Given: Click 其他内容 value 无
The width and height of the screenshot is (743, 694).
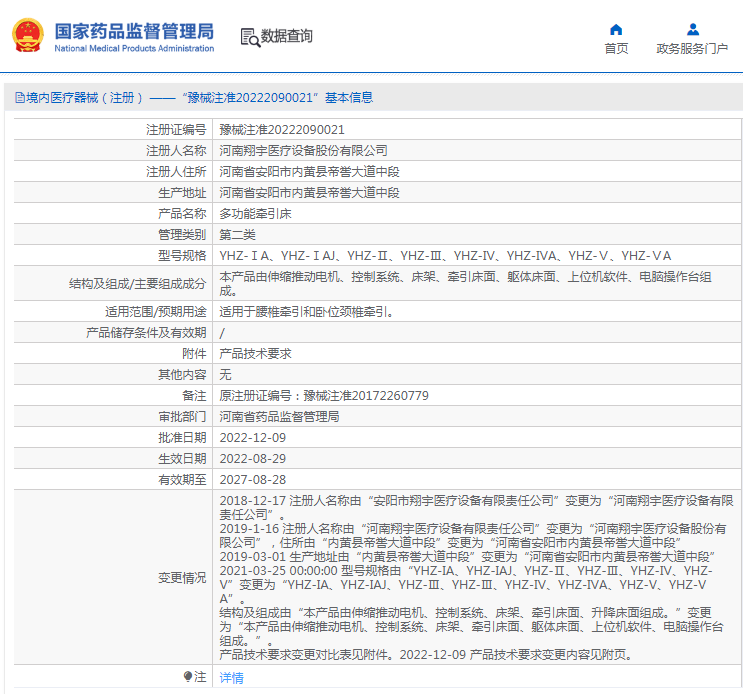Looking at the screenshot, I should coord(225,375).
